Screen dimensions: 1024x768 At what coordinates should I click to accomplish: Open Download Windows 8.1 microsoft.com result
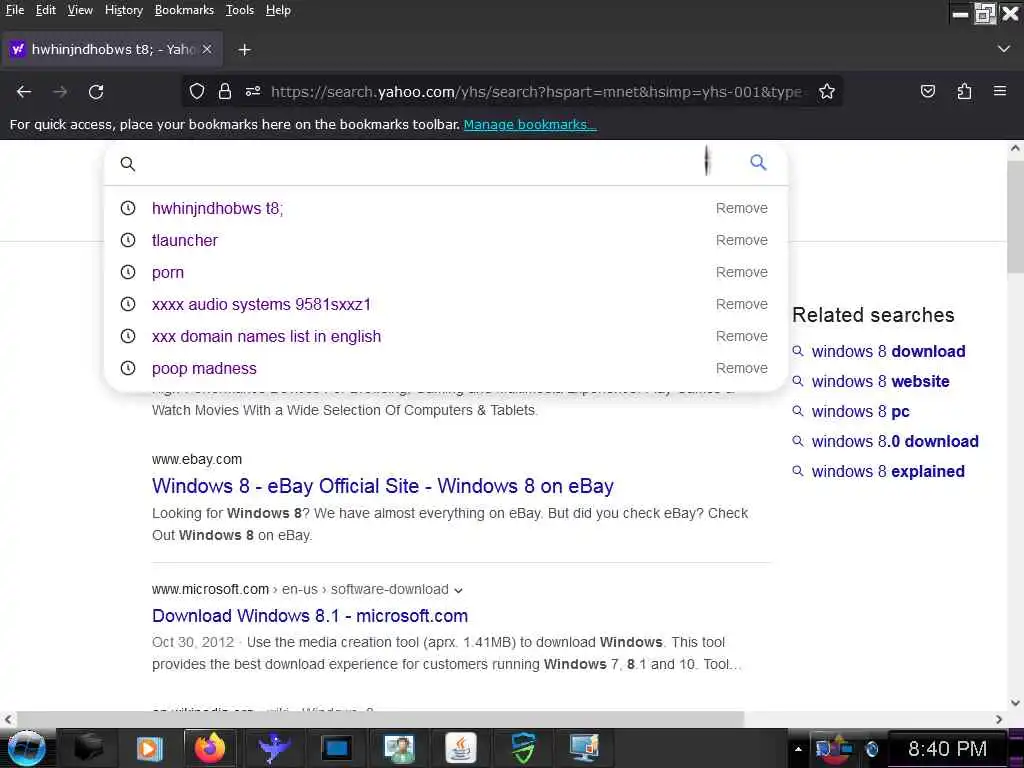310,616
